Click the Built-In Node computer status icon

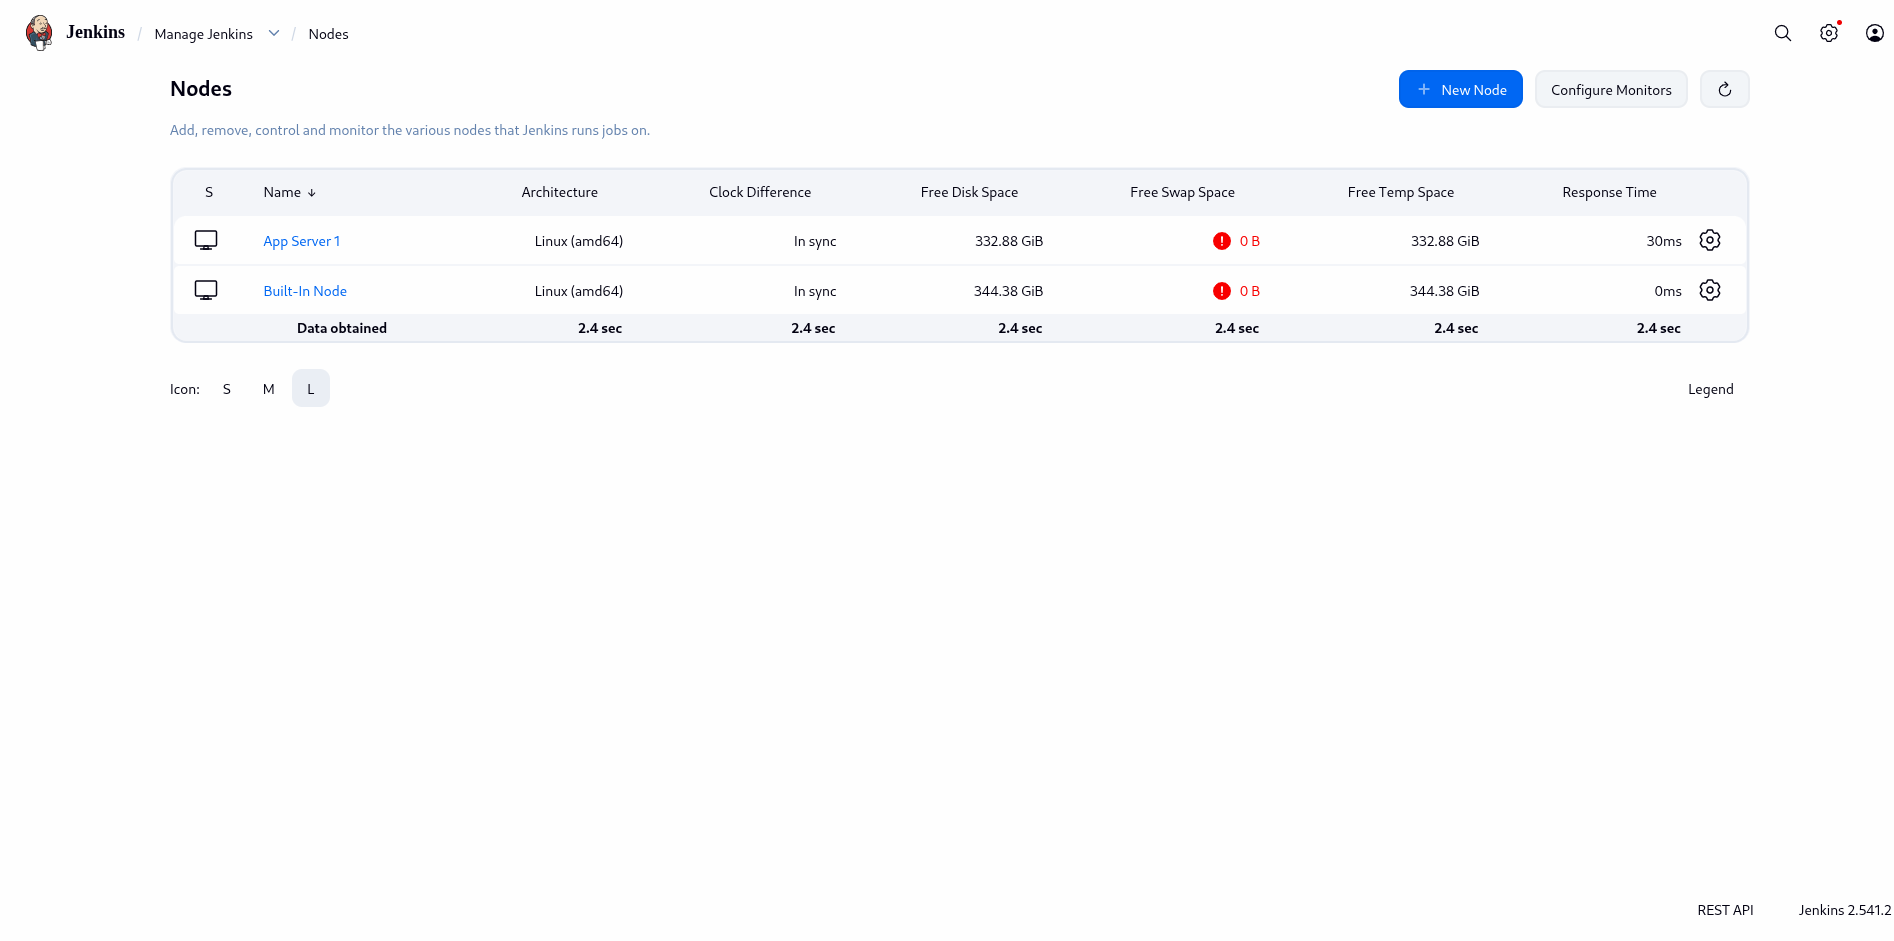(206, 291)
